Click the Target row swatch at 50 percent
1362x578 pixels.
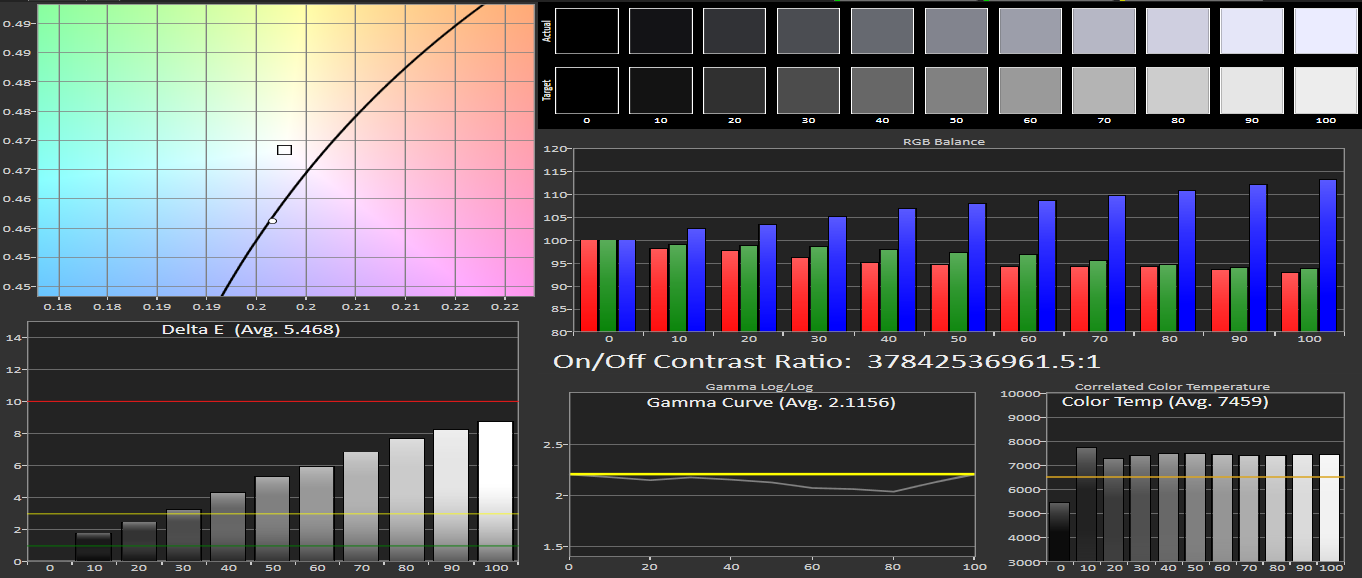[x=957, y=90]
